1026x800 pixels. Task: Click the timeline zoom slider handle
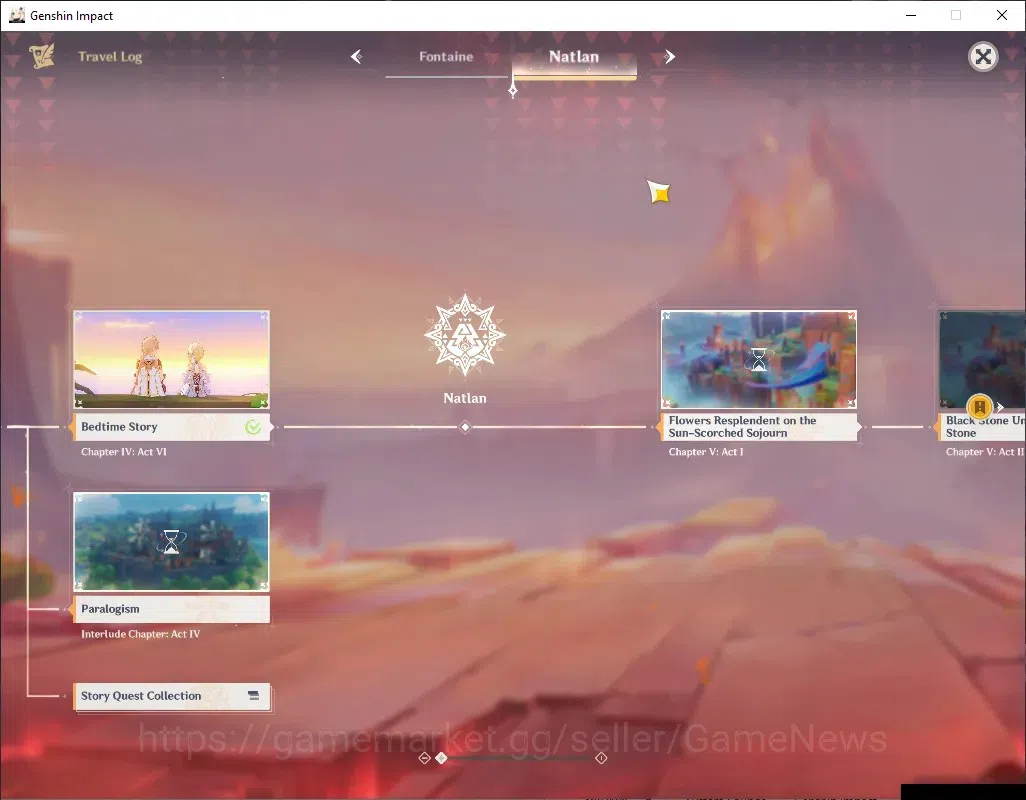[442, 758]
